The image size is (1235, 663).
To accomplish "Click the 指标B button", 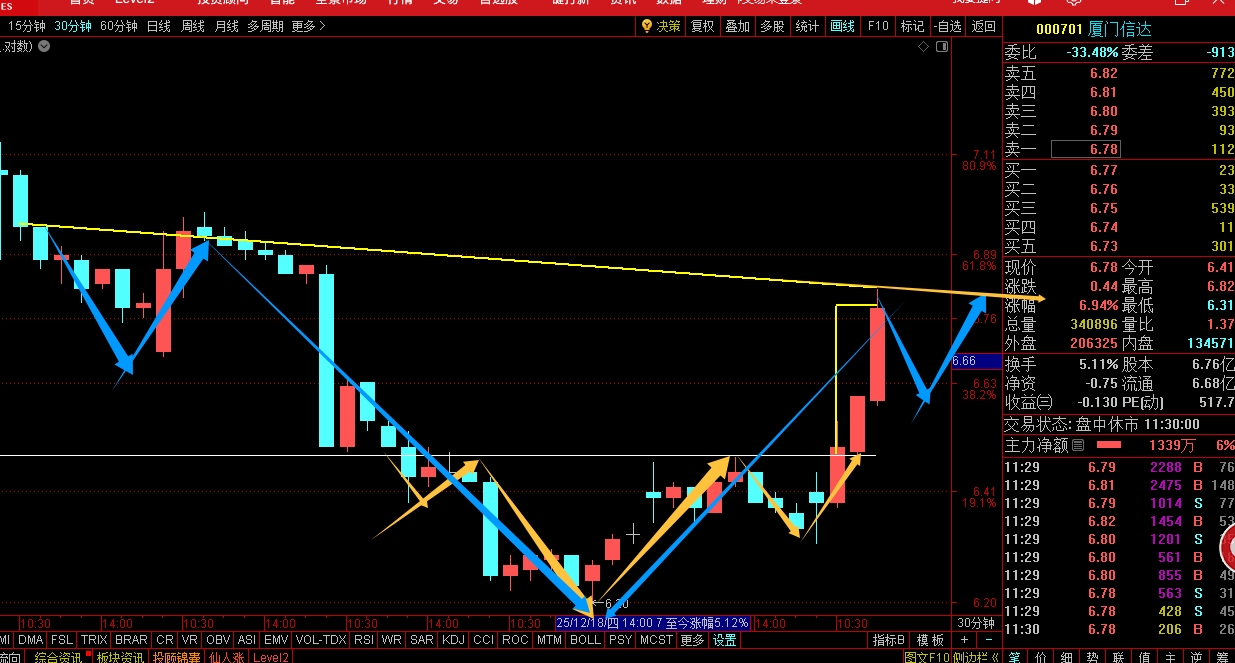I will point(888,639).
